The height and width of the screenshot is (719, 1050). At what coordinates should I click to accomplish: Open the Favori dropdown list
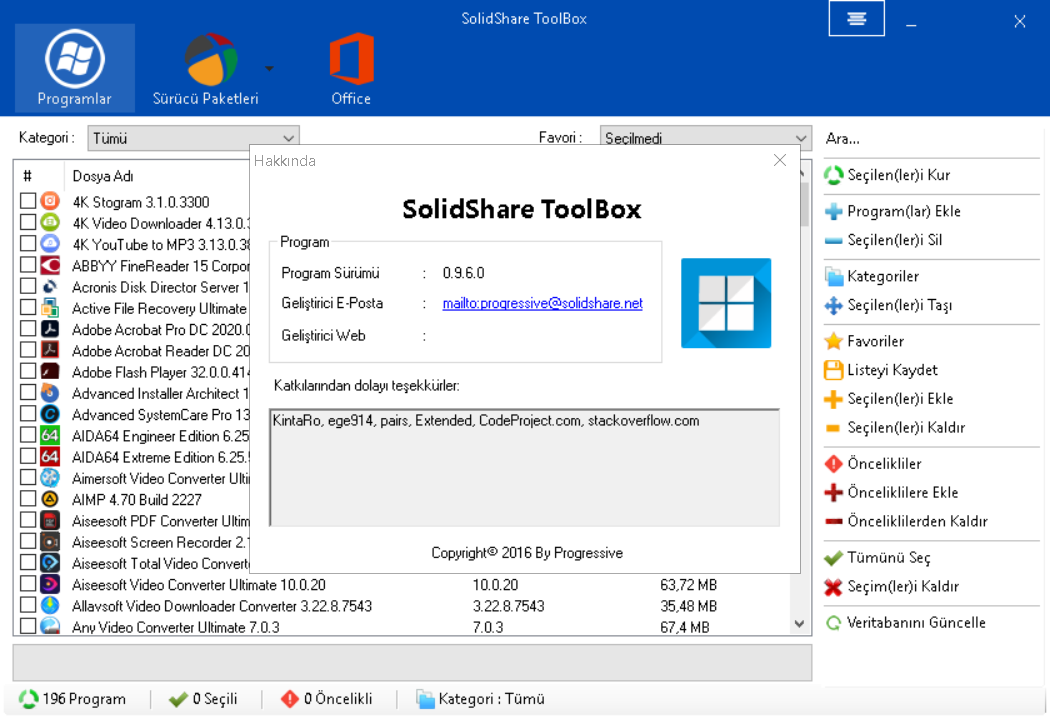(800, 139)
